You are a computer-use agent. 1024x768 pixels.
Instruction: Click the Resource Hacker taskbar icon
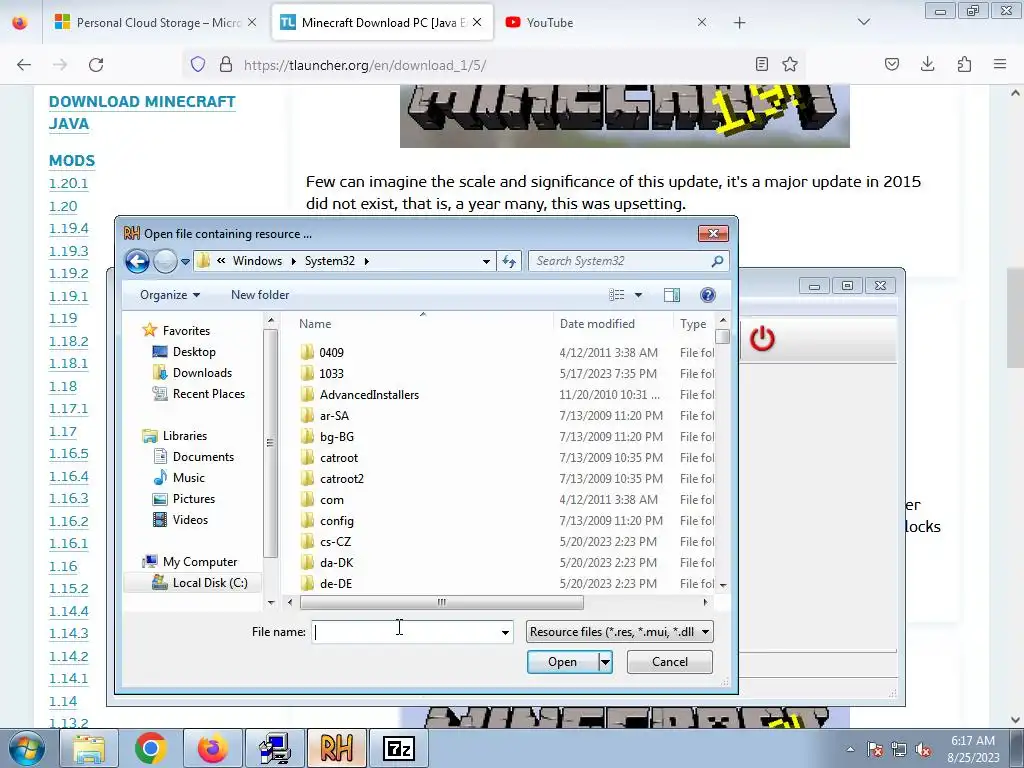pyautogui.click(x=337, y=748)
